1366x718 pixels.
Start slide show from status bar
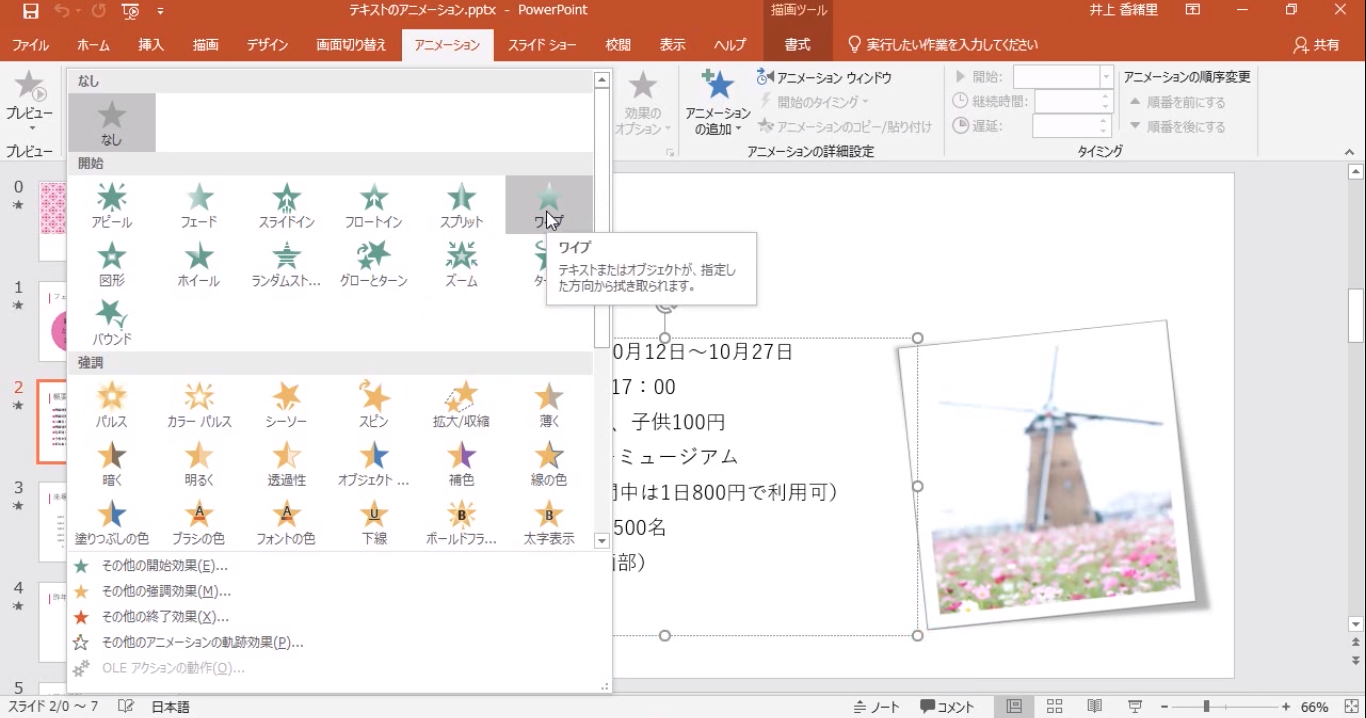point(1135,707)
